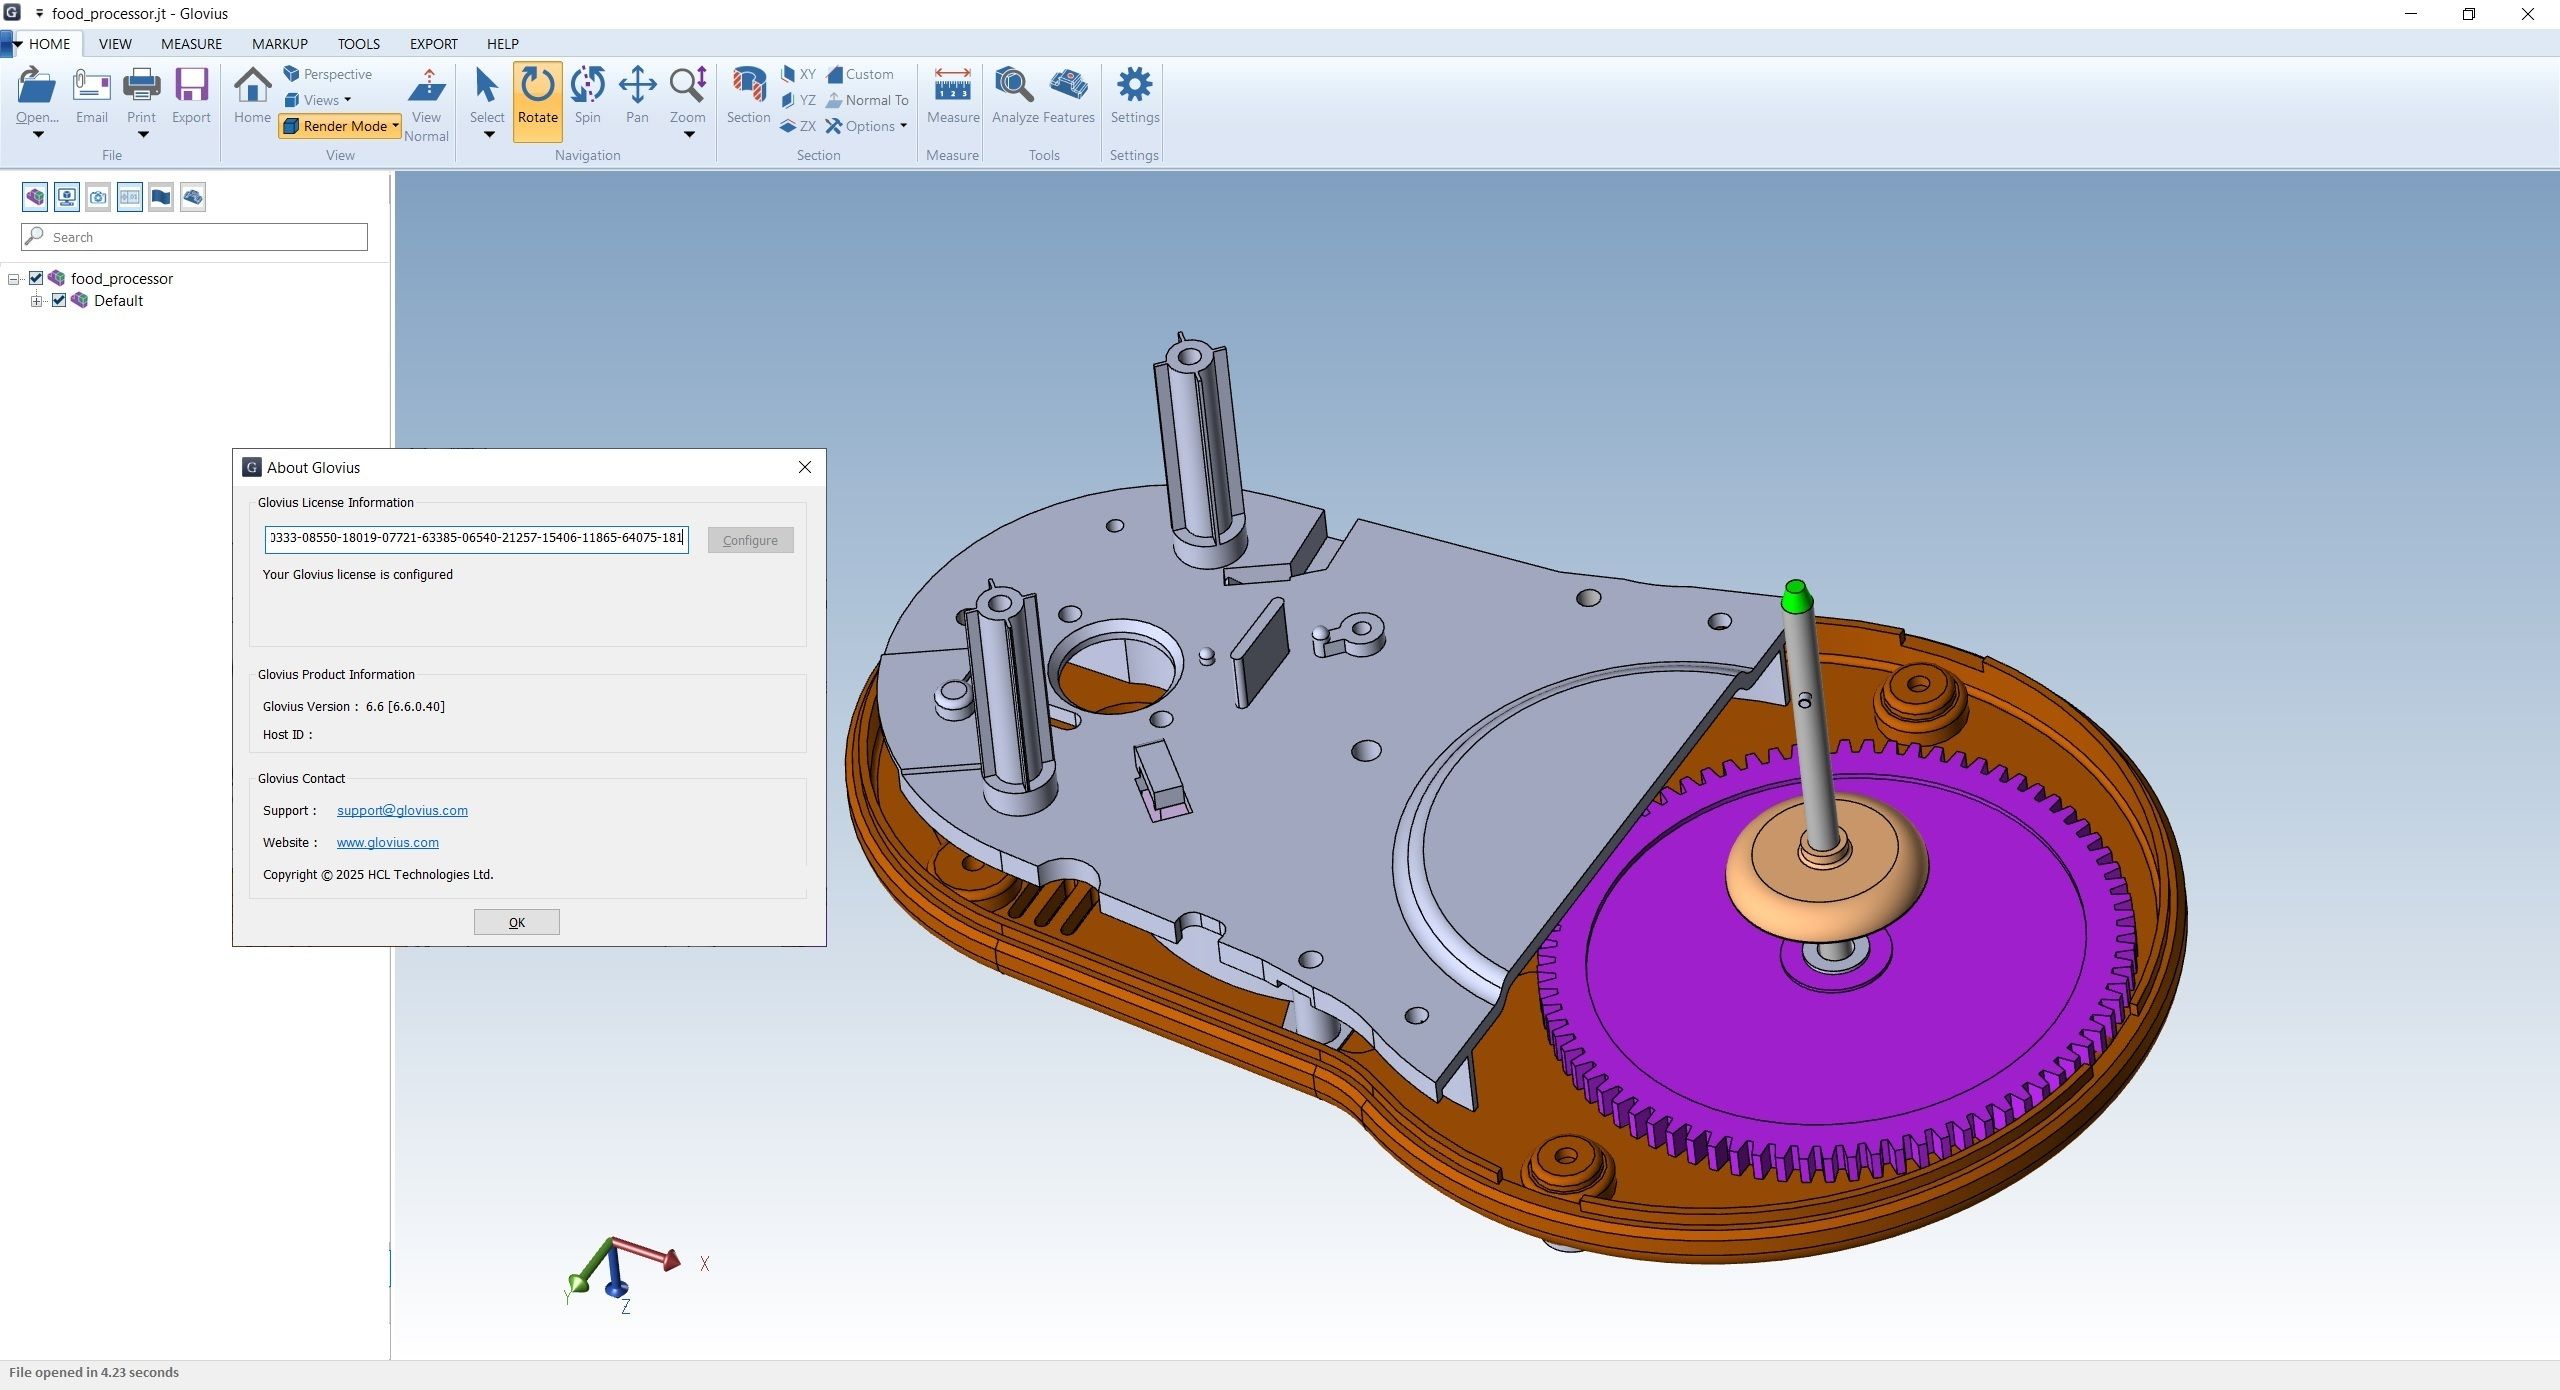The image size is (2560, 1390).
Task: Collapse the food_processor tree node
Action: click(13, 279)
